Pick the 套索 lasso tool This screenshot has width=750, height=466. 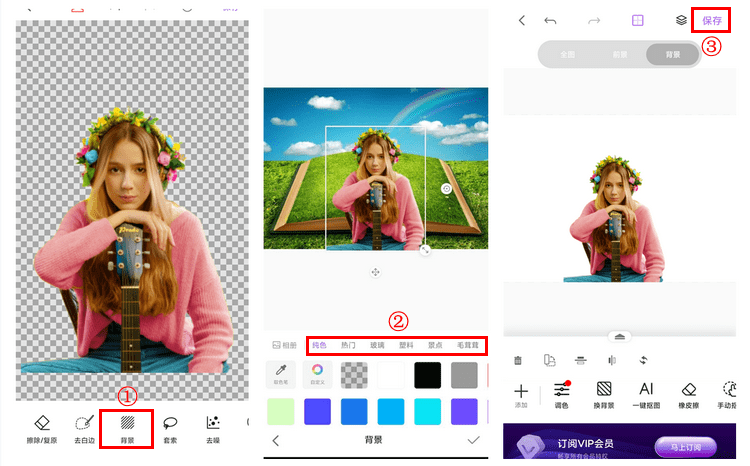(x=170, y=428)
